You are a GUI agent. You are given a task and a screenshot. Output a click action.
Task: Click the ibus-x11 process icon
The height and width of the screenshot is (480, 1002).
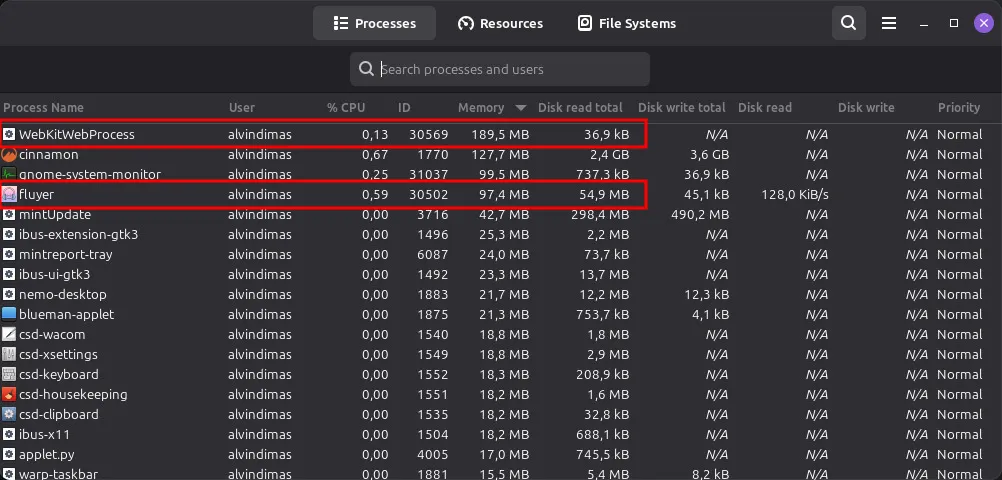9,435
